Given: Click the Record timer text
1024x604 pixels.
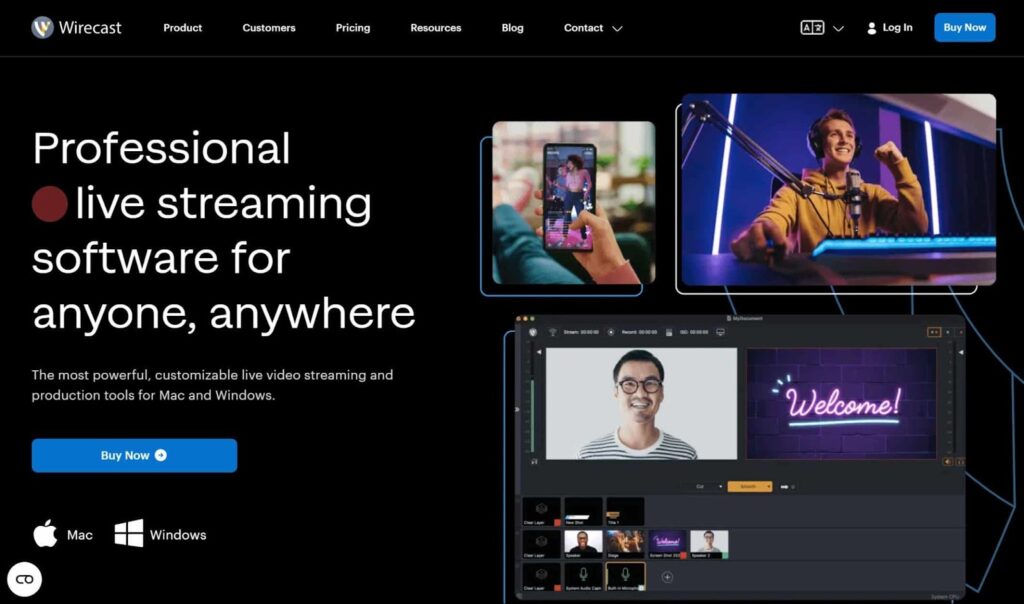Looking at the screenshot, I should pyautogui.click(x=639, y=332).
